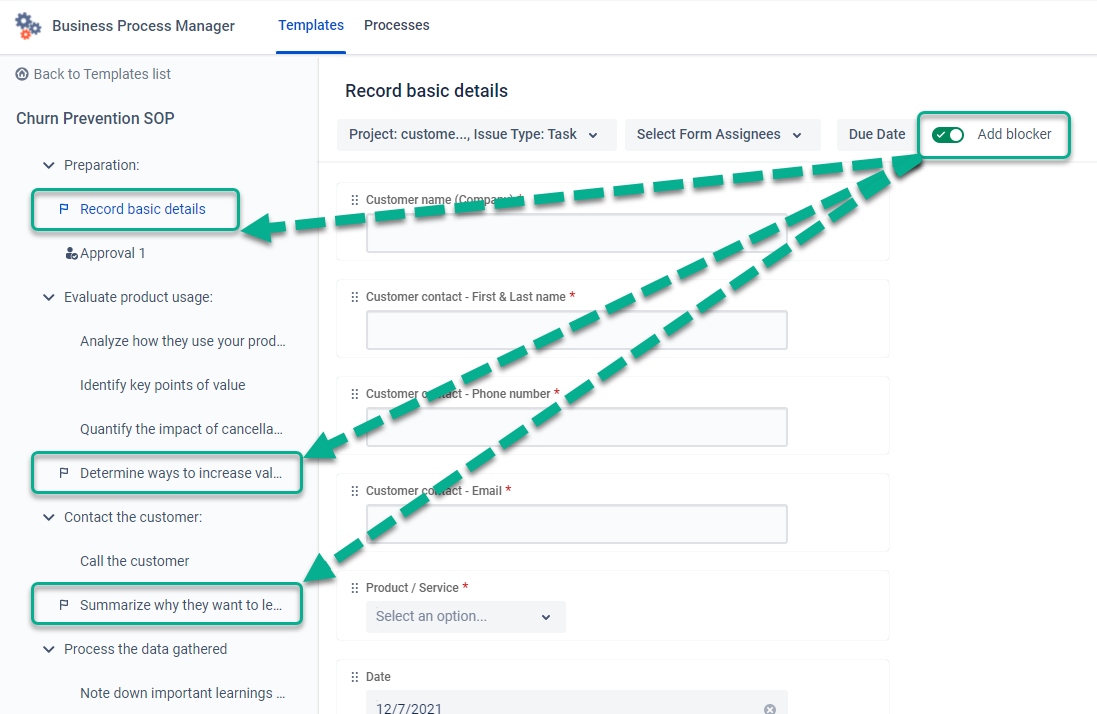1097x714 pixels.
Task: Open the Templates tab
Action: click(311, 25)
